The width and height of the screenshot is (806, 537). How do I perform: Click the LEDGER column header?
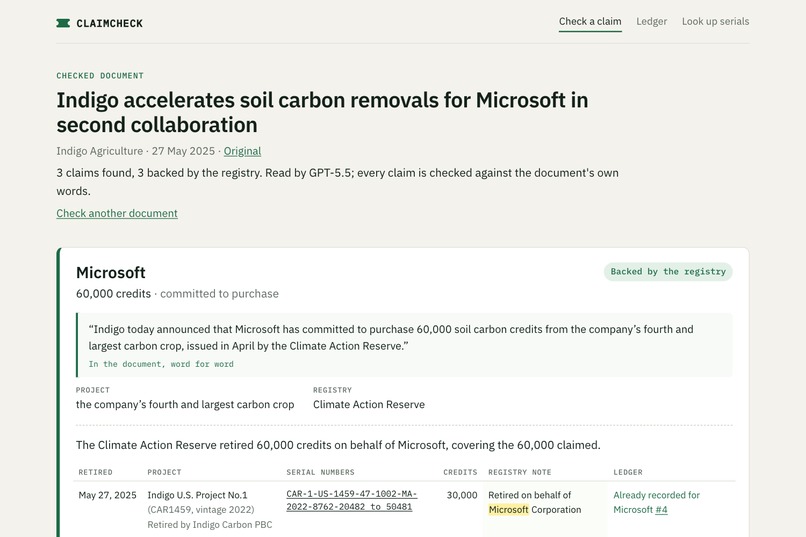(628, 472)
